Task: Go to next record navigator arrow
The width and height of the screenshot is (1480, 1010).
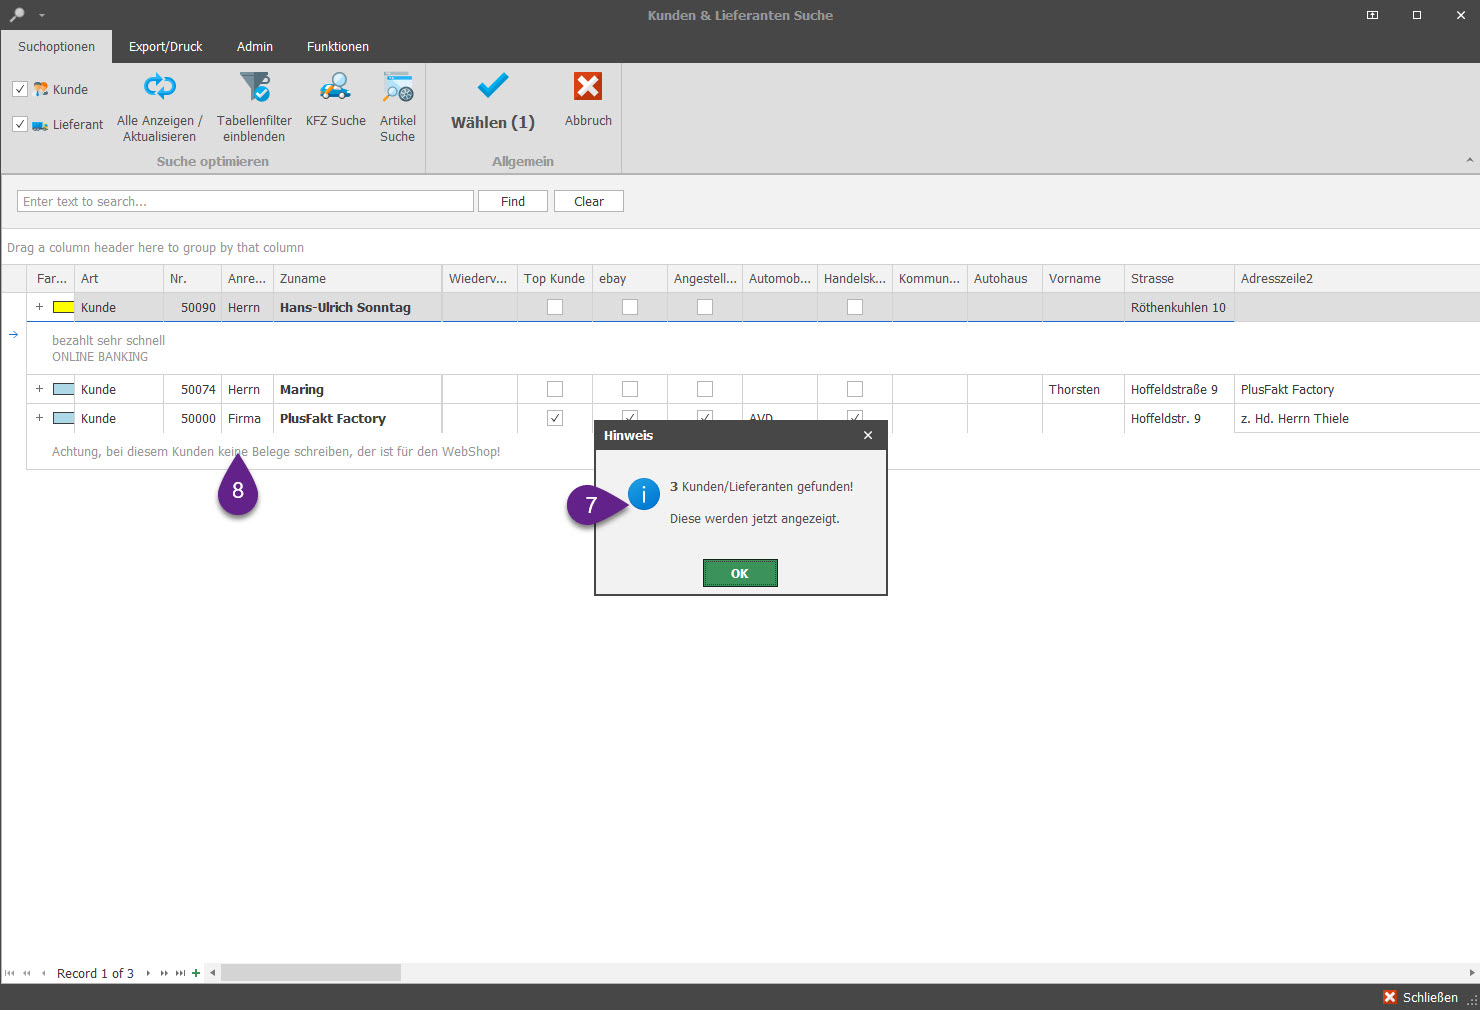Action: click(x=149, y=973)
